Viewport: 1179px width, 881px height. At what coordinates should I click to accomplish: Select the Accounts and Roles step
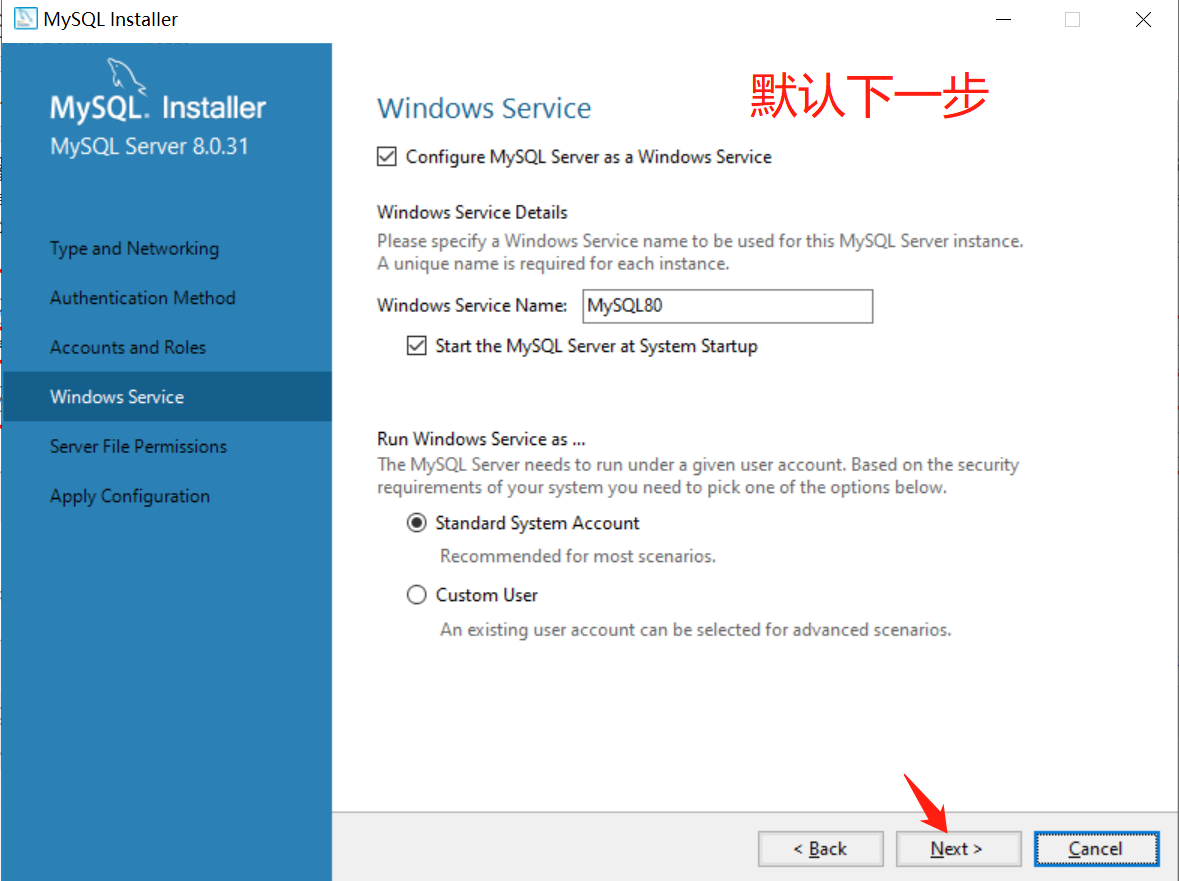pyautogui.click(x=128, y=347)
